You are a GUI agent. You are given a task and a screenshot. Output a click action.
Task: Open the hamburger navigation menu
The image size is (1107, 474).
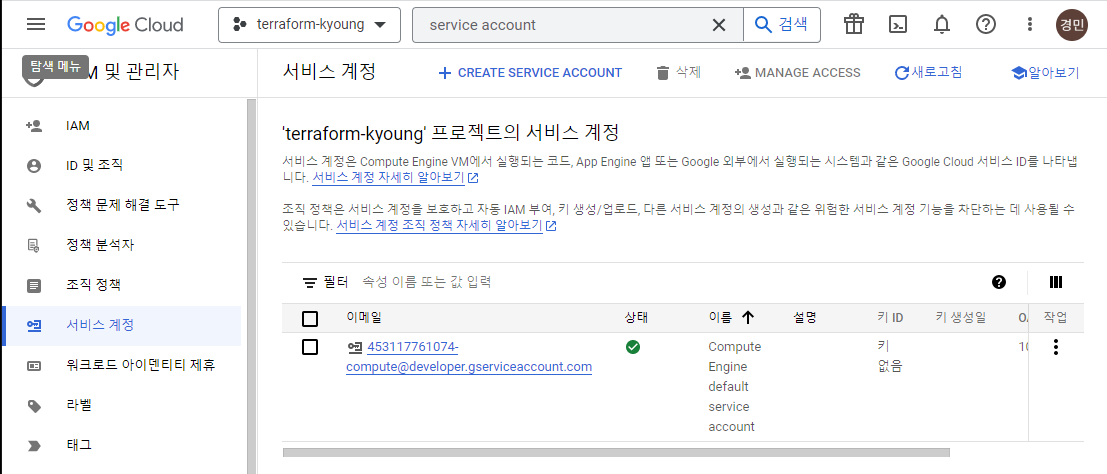coord(36,25)
